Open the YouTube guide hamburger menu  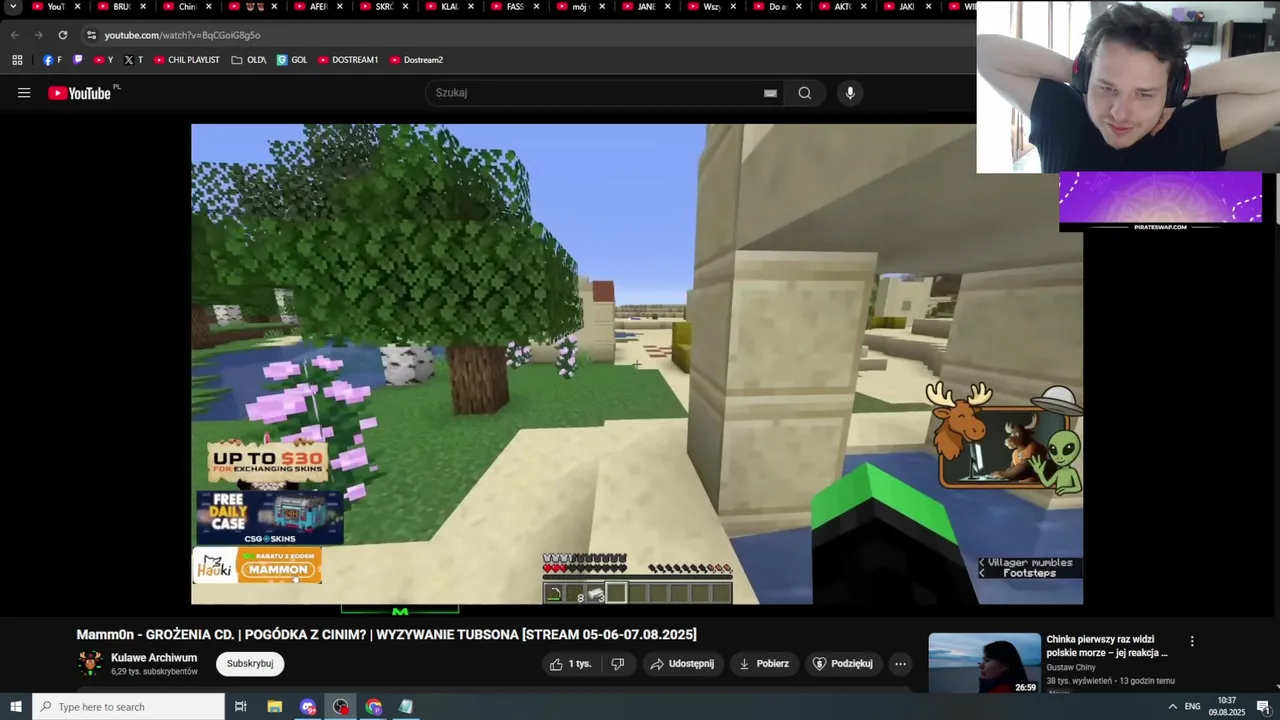(x=24, y=93)
